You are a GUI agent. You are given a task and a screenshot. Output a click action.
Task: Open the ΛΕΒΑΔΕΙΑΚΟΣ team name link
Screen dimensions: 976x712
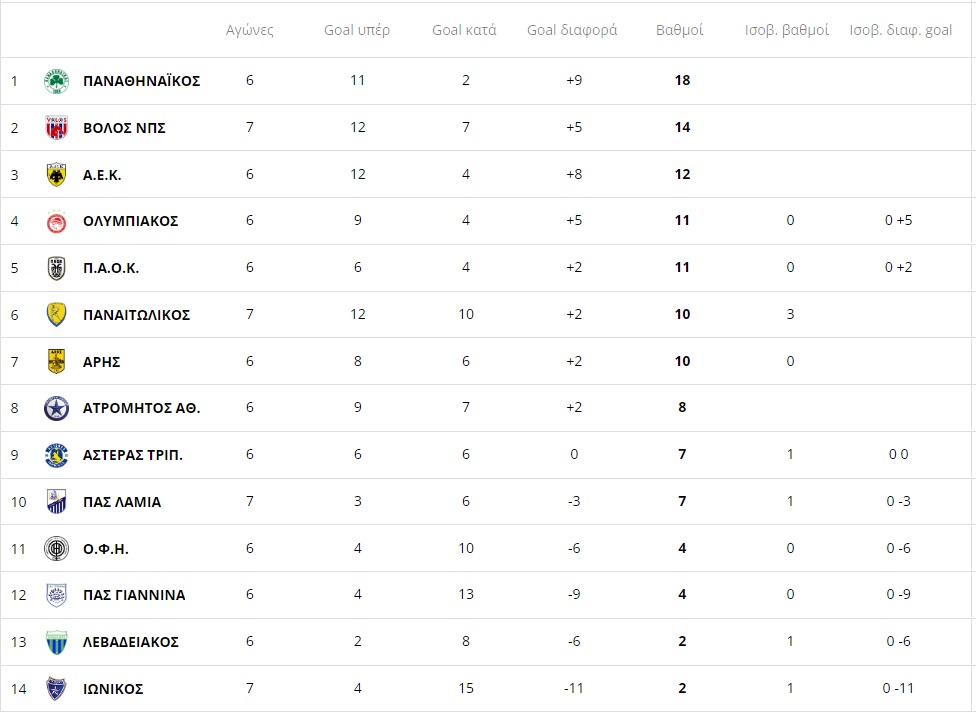point(131,642)
